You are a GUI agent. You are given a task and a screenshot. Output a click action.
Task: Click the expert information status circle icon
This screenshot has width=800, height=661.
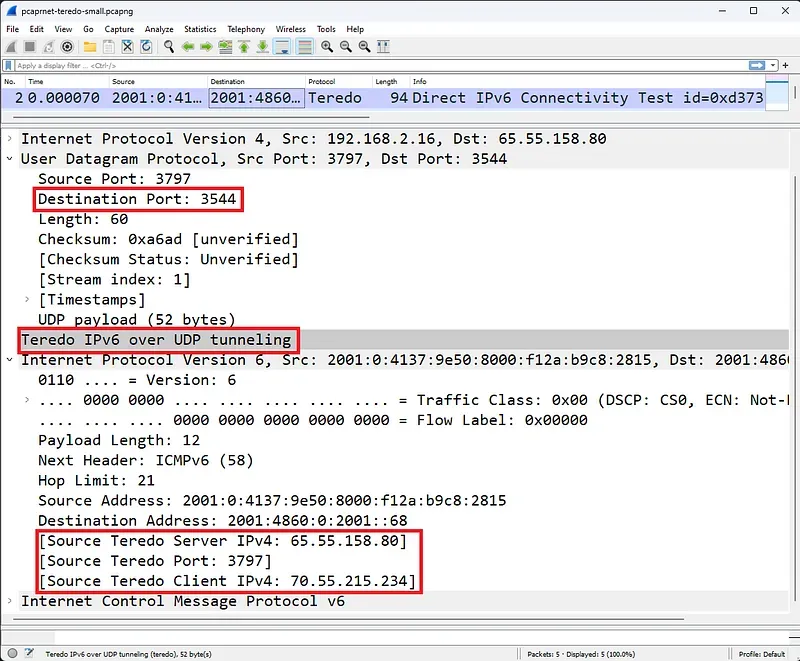coord(12,653)
